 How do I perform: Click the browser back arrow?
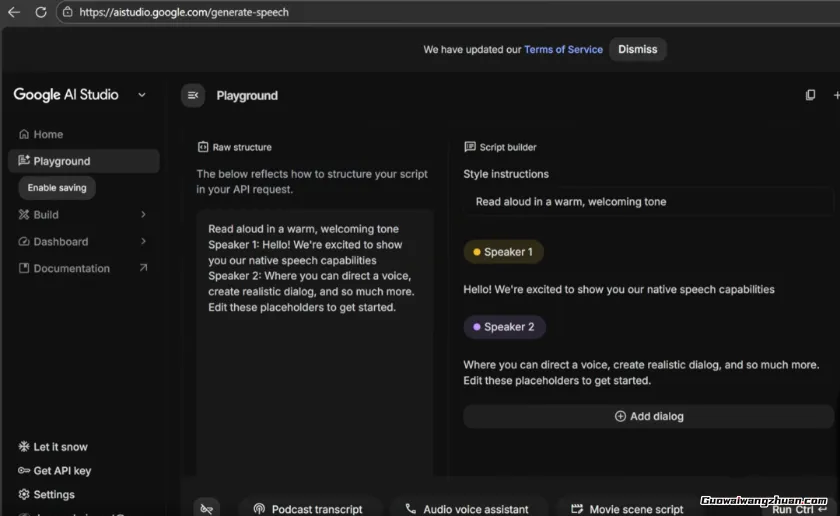[x=14, y=12]
